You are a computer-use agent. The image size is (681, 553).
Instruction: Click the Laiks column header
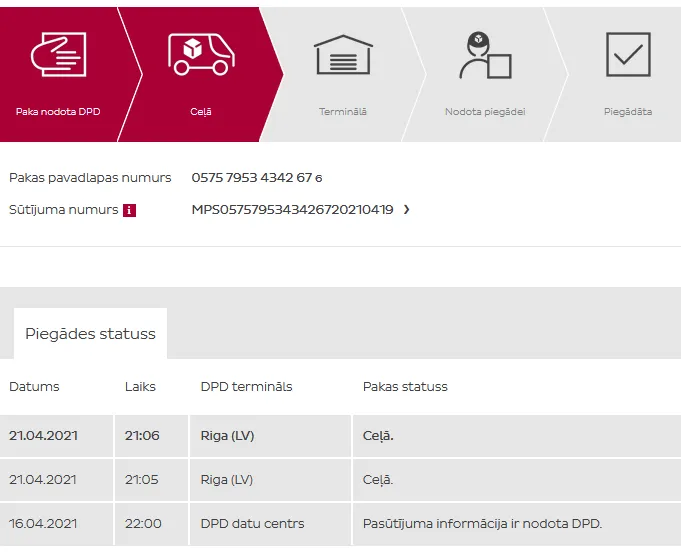click(x=140, y=387)
